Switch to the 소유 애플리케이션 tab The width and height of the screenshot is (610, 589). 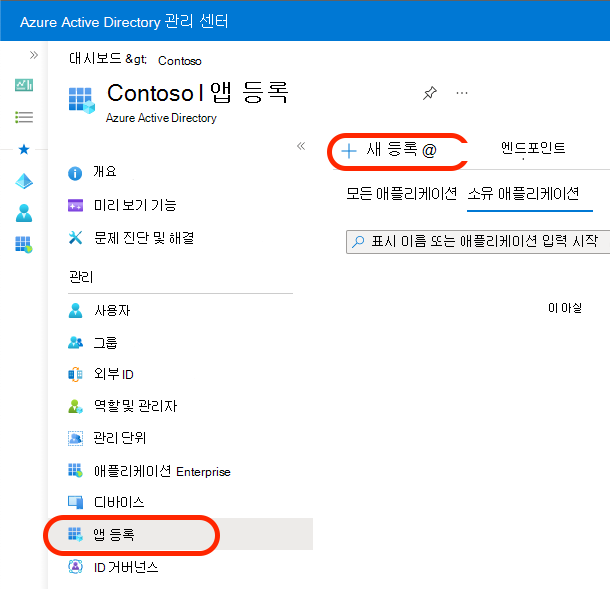coord(523,193)
